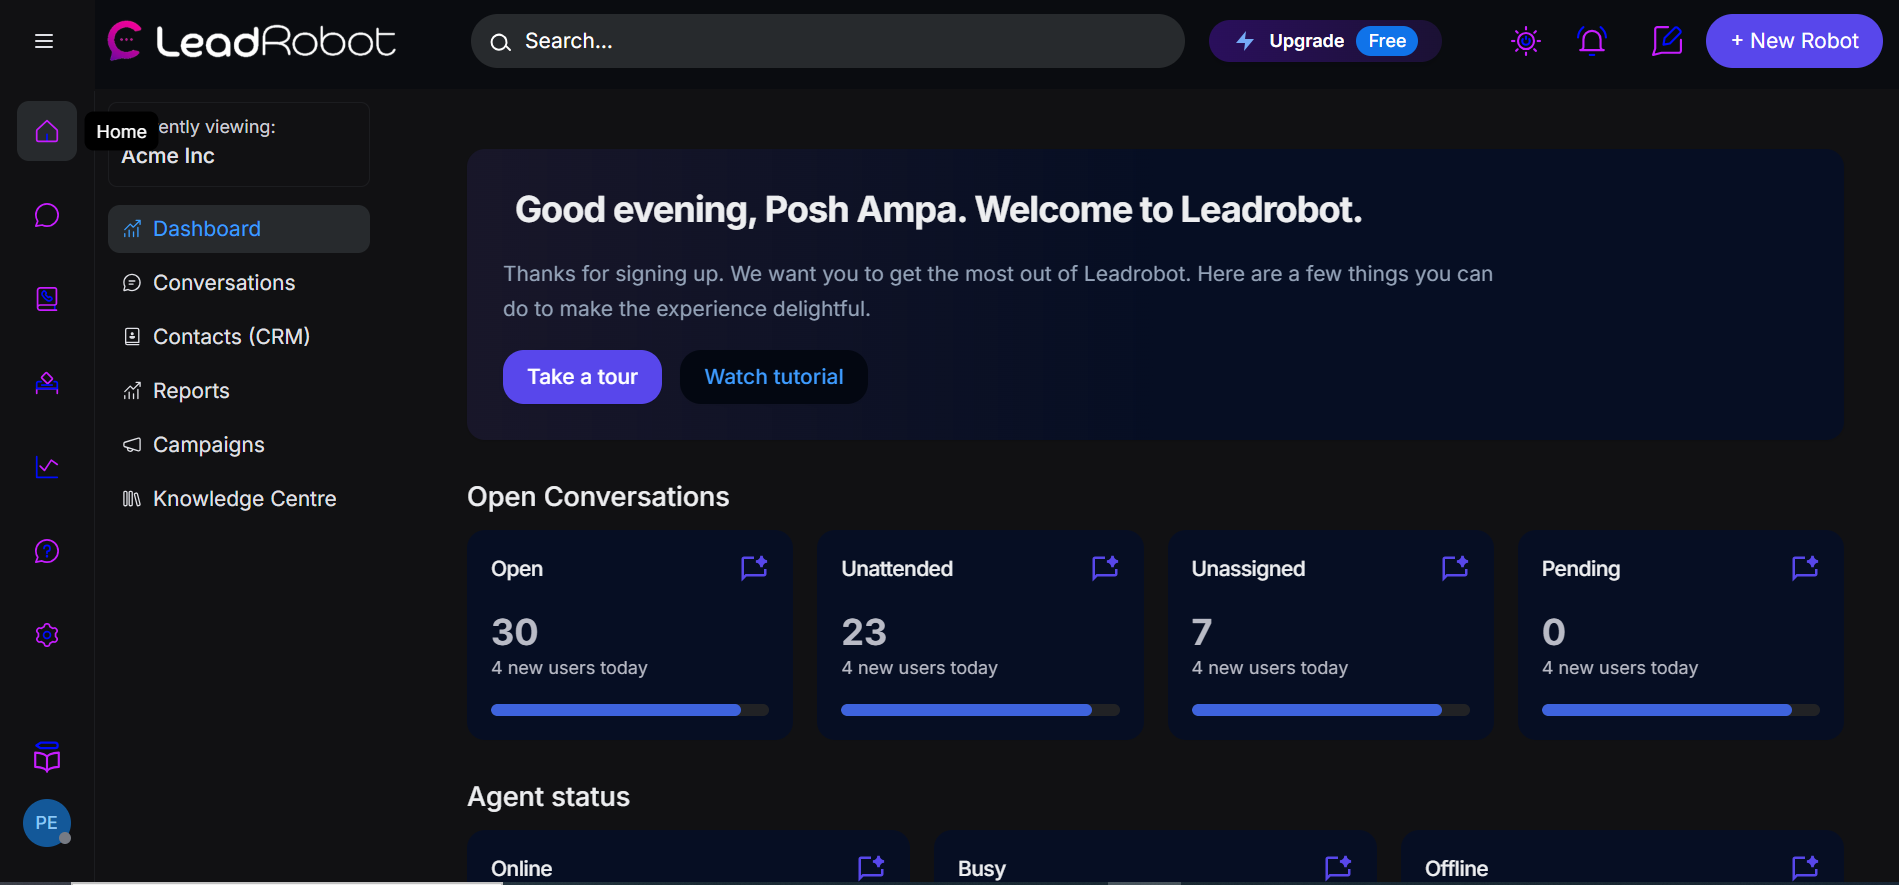Click the Busy agent status label
This screenshot has height=885, width=1899.
(982, 868)
